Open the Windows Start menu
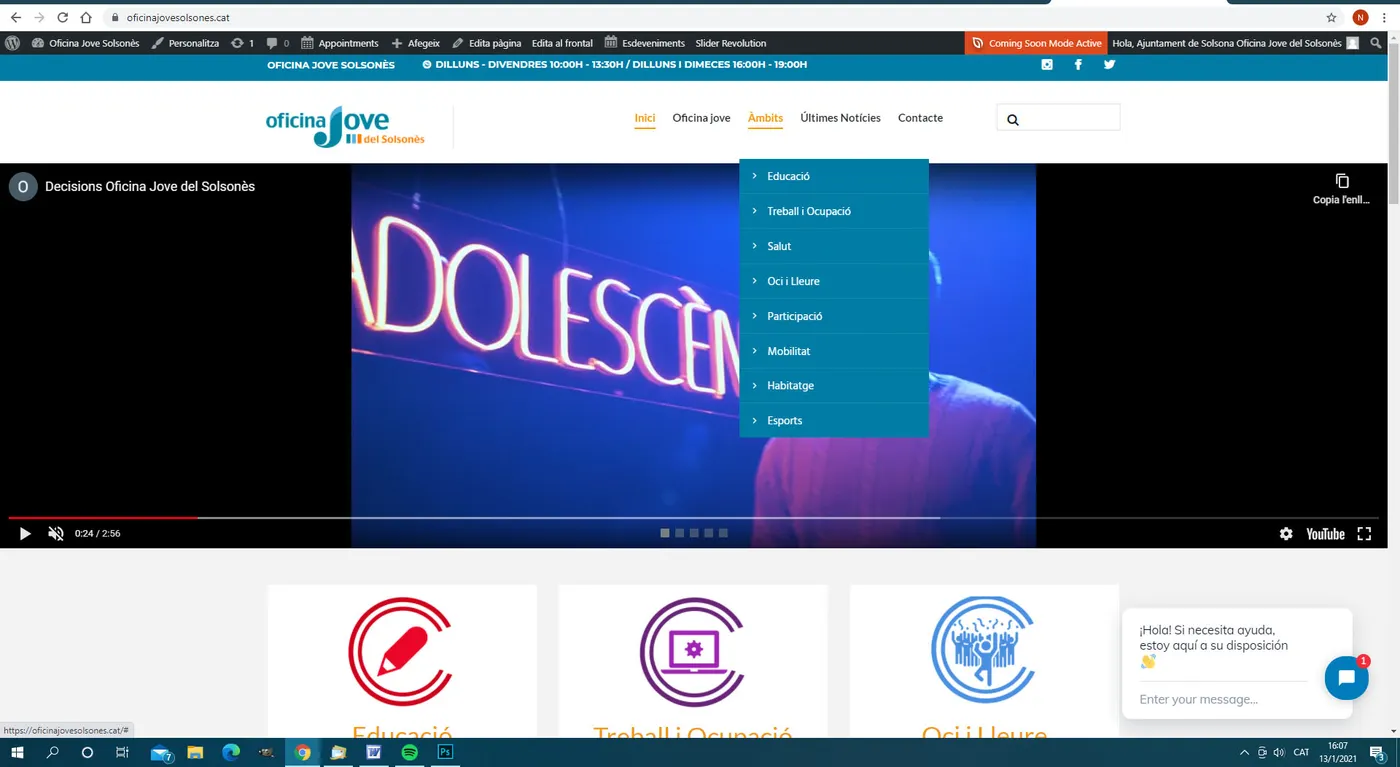This screenshot has height=767, width=1400. [x=17, y=752]
